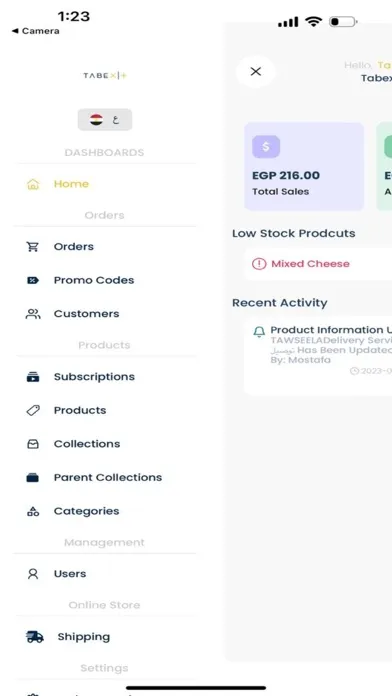Click the Products tag icon
The width and height of the screenshot is (392, 696).
tap(33, 410)
